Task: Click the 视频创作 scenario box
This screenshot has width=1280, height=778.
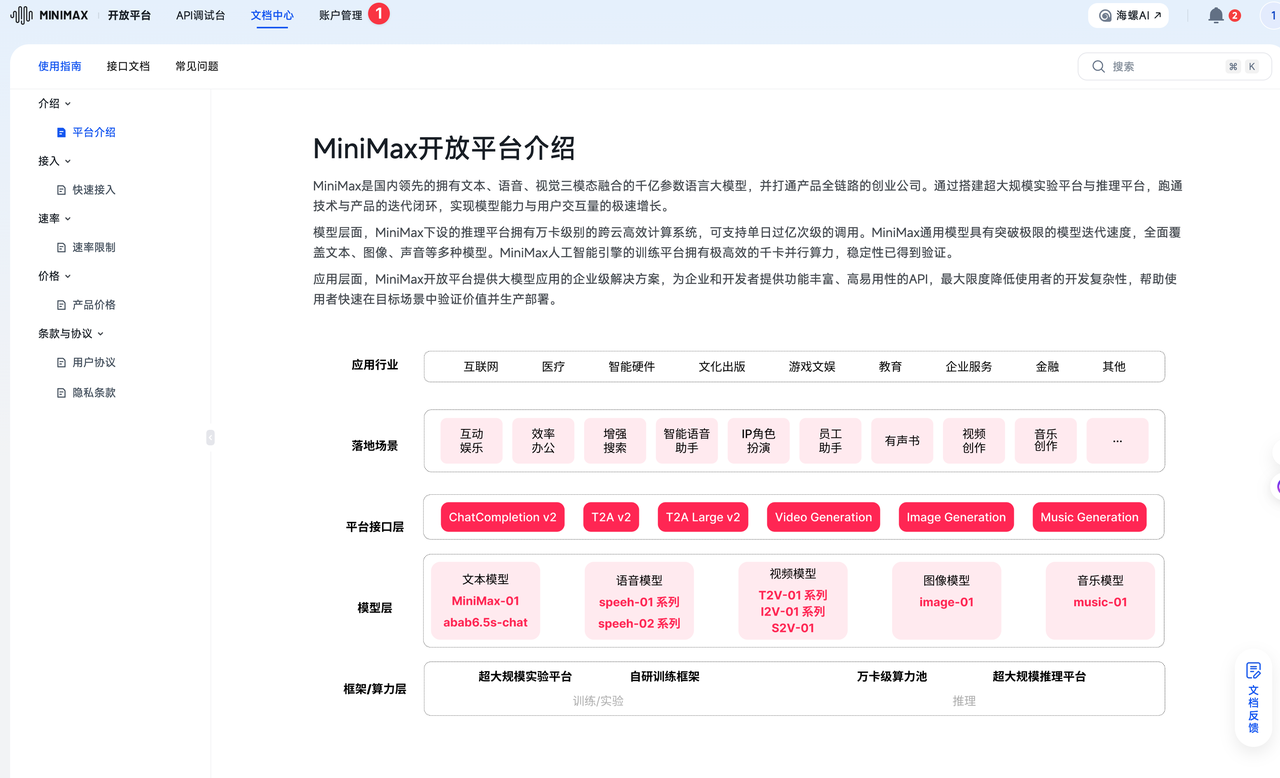Action: pos(974,441)
